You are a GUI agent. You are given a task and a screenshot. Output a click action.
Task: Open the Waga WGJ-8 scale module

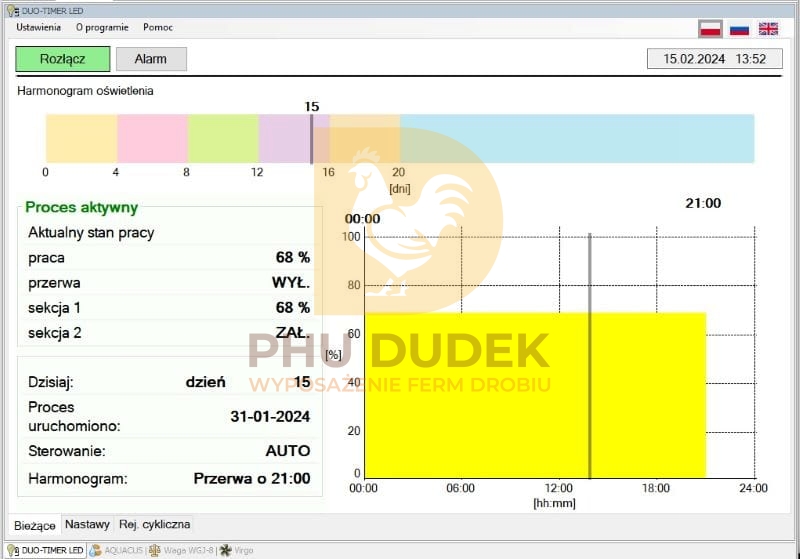point(182,550)
